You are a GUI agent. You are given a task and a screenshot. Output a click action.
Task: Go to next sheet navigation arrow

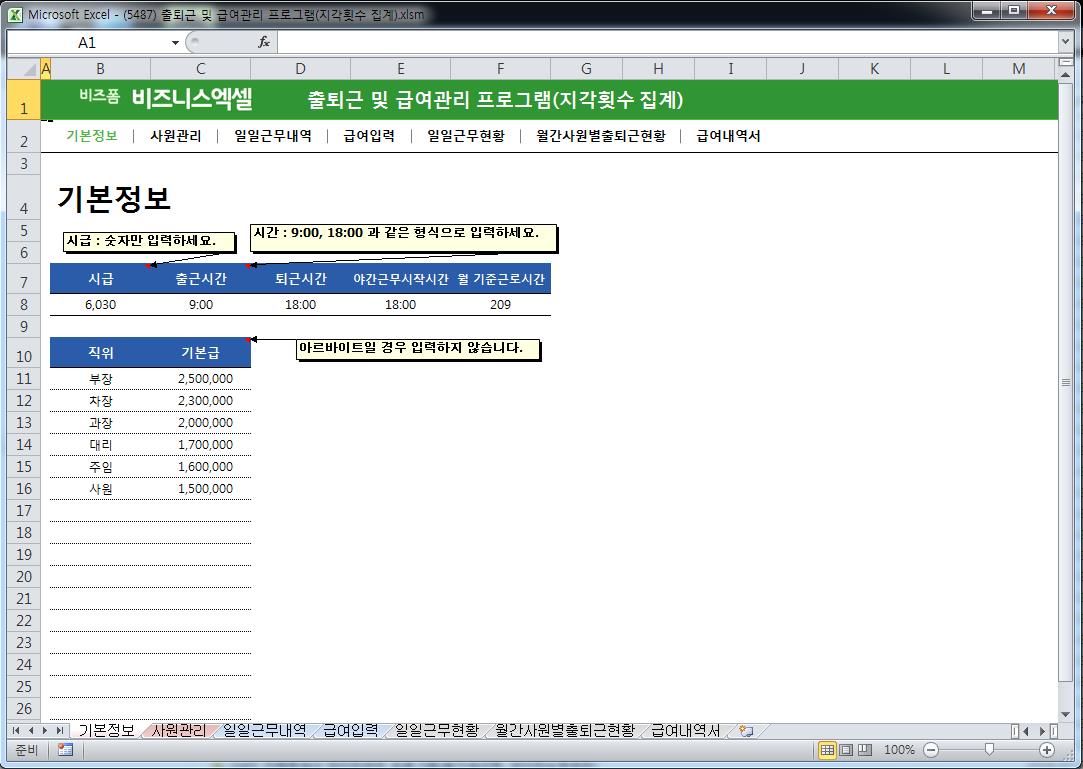pos(45,730)
